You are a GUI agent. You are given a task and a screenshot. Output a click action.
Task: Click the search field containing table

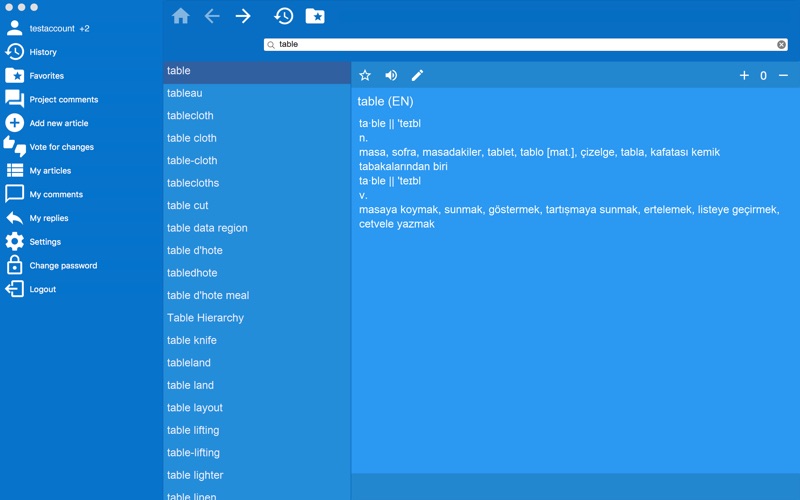coord(526,44)
